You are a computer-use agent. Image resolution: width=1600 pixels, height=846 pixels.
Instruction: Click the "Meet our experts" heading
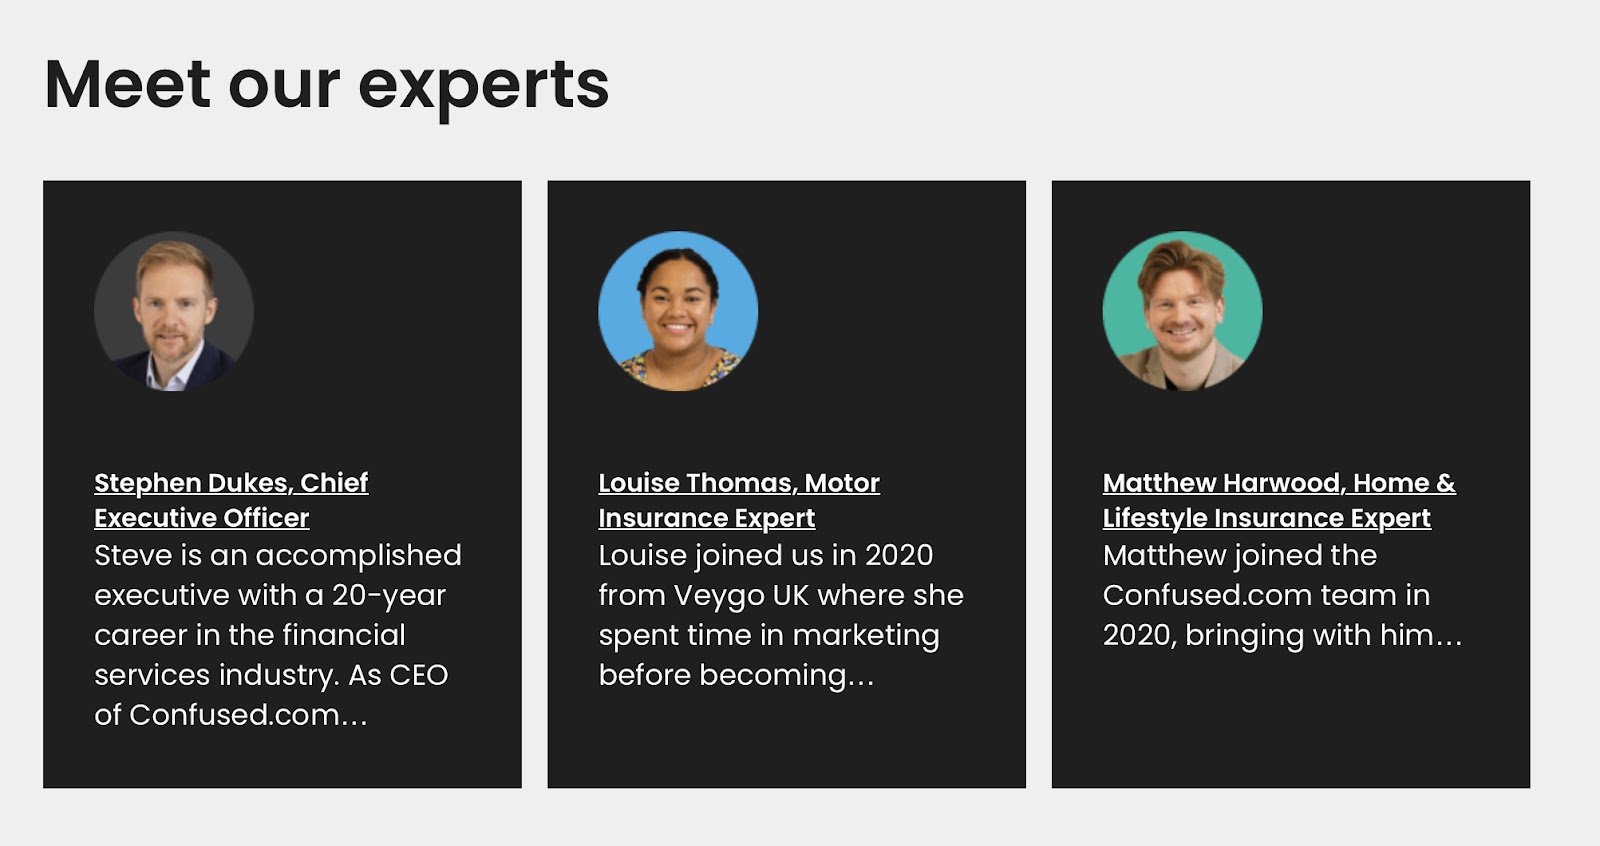click(x=327, y=84)
